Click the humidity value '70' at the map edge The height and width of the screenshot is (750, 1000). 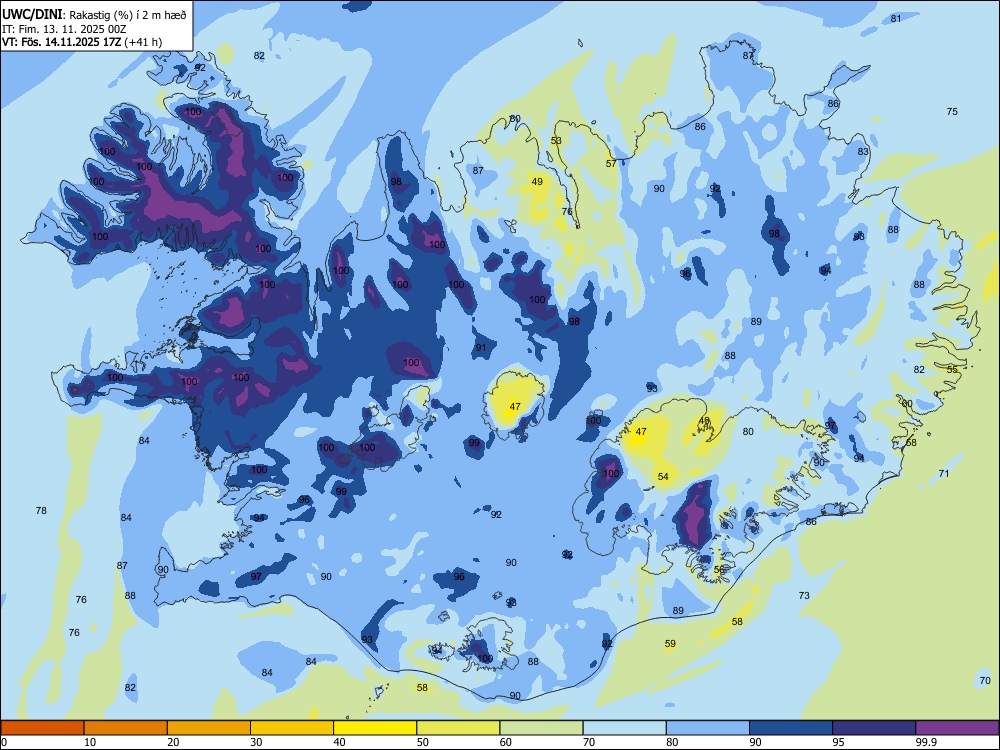coord(985,680)
